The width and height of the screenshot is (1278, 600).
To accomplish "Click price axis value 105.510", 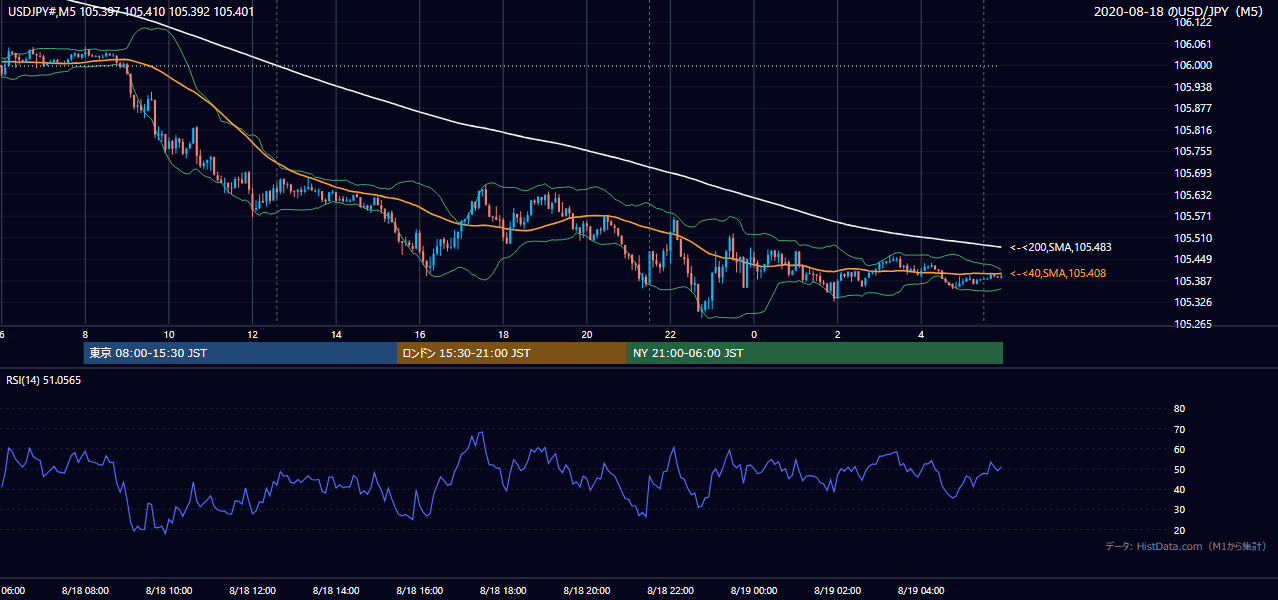I will point(1193,238).
